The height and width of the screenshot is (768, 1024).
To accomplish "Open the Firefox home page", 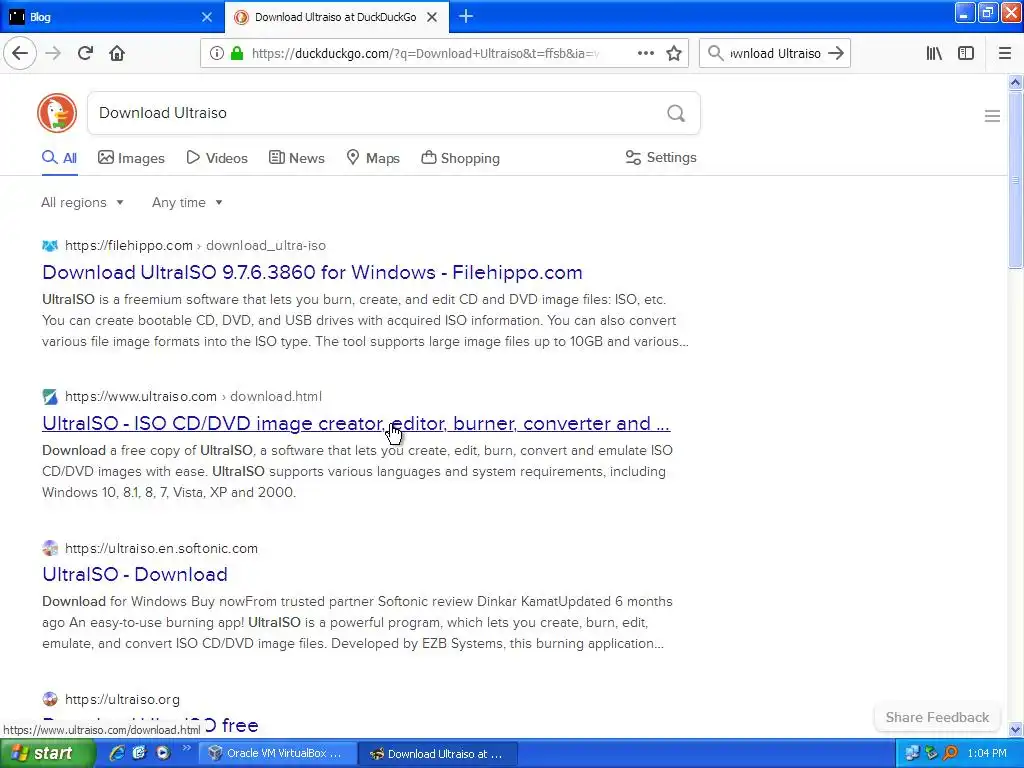I will tap(117, 53).
